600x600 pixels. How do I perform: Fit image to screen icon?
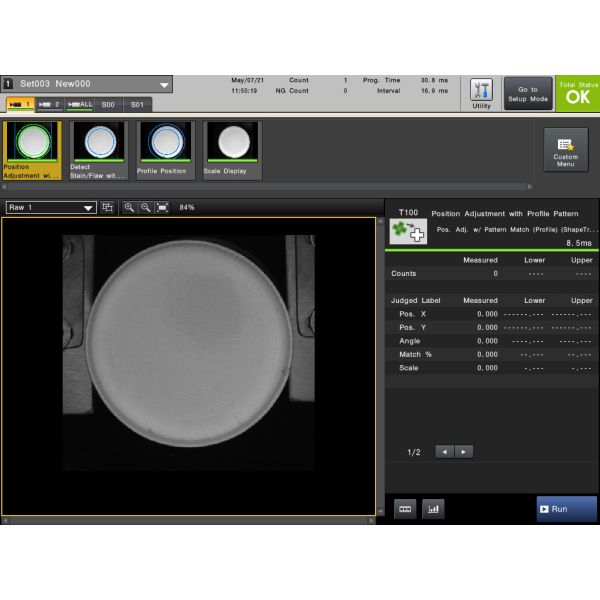click(x=162, y=207)
